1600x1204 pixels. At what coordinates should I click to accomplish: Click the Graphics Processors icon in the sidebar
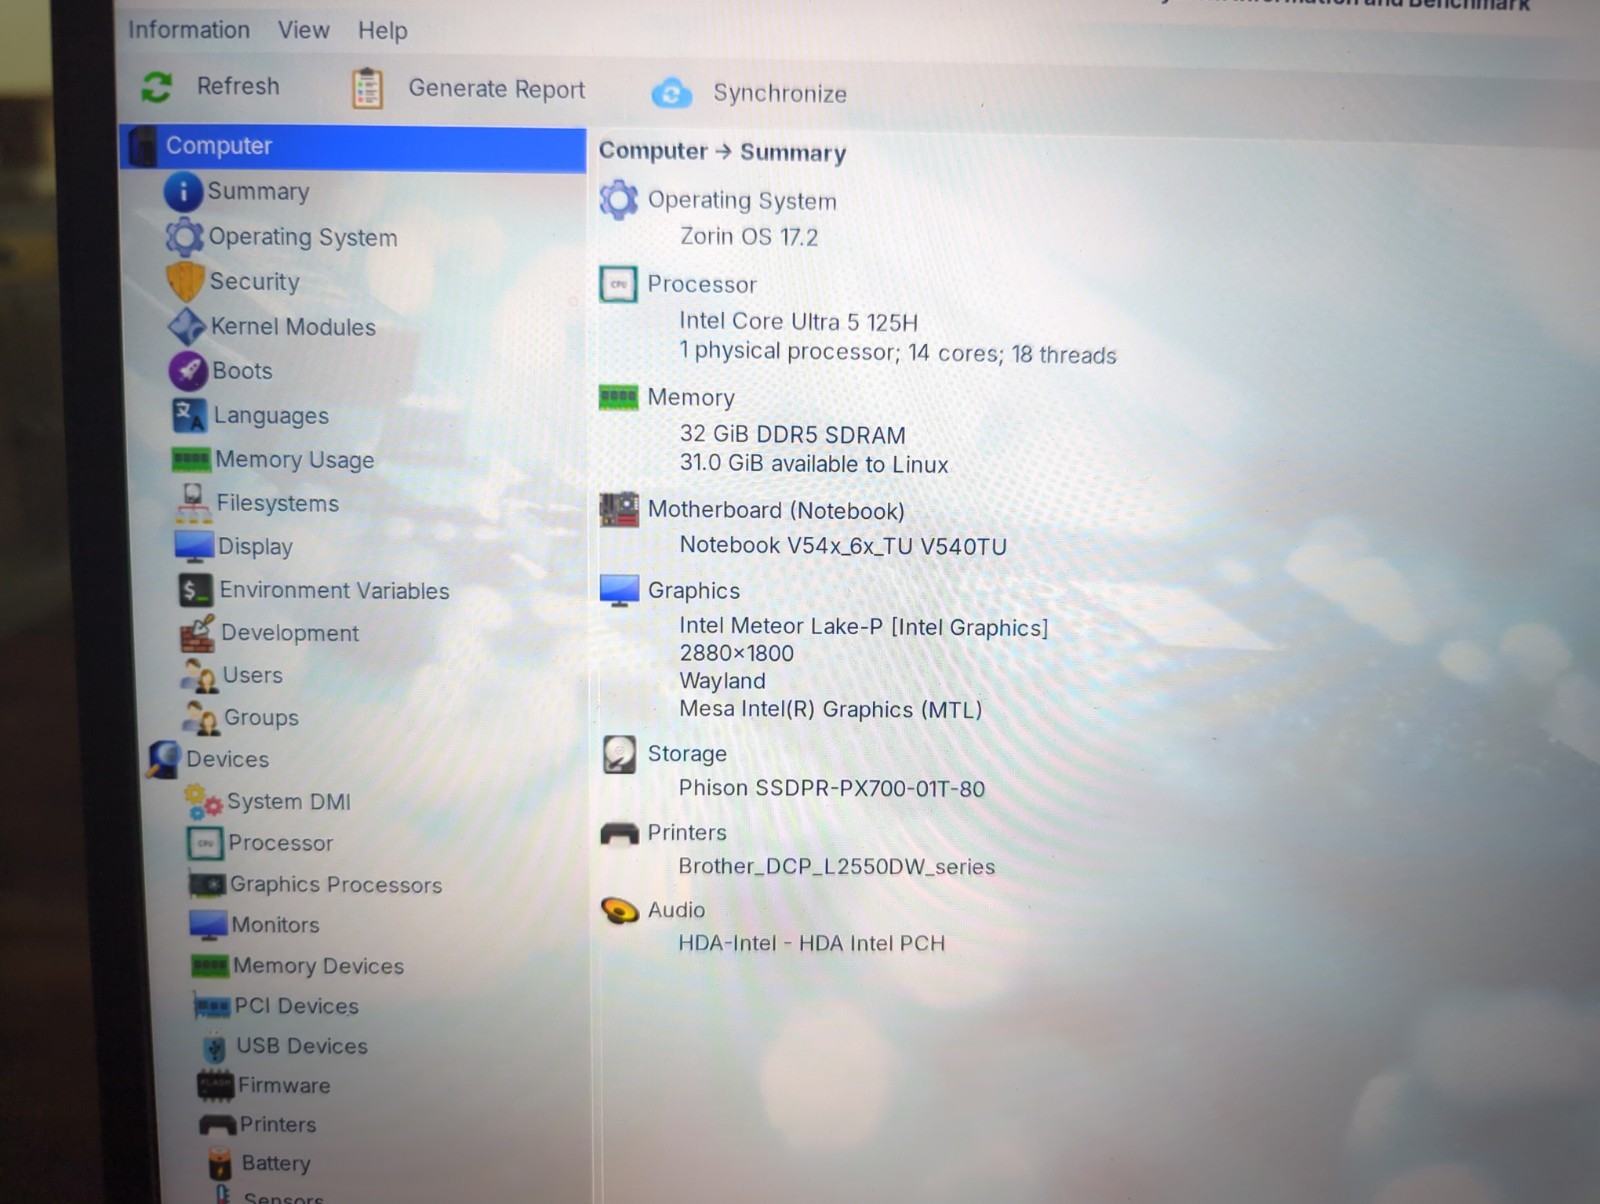208,885
